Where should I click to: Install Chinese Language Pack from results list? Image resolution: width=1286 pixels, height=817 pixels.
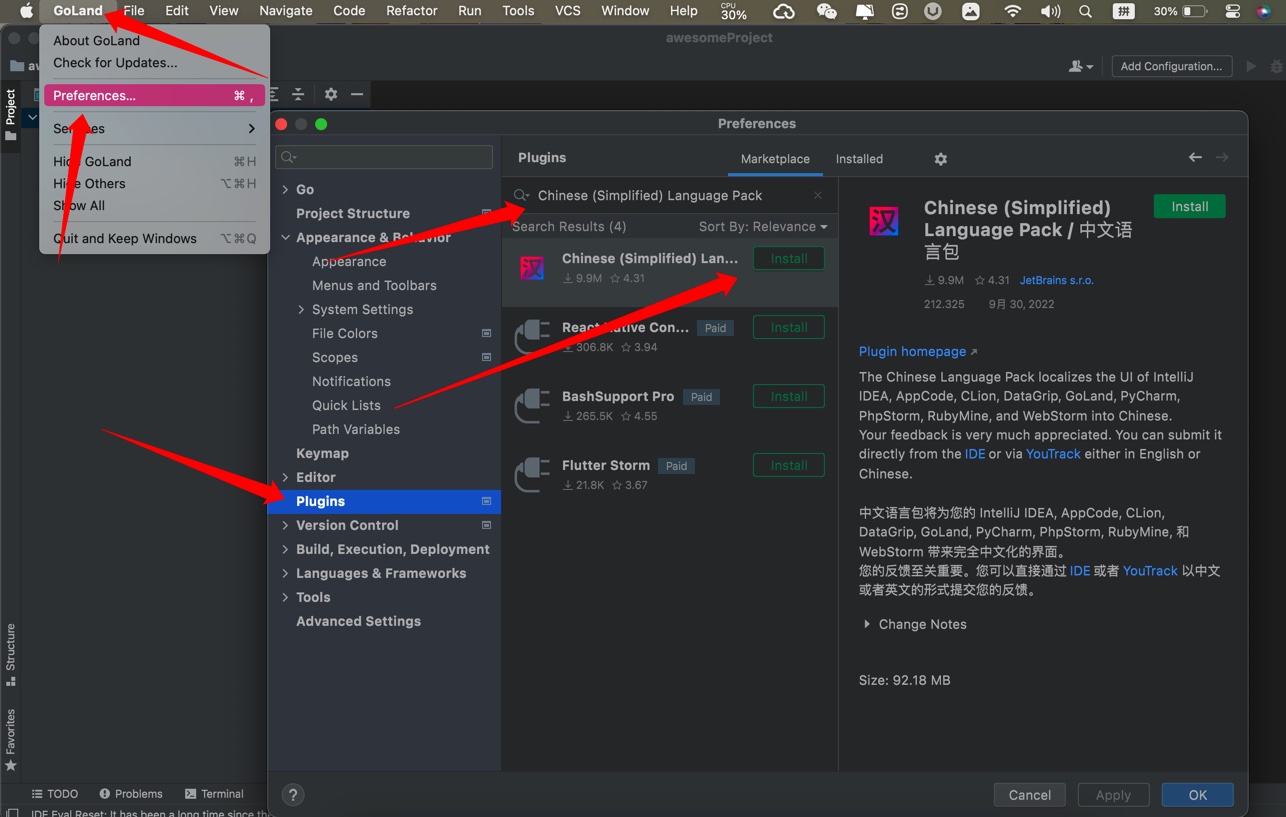click(788, 259)
